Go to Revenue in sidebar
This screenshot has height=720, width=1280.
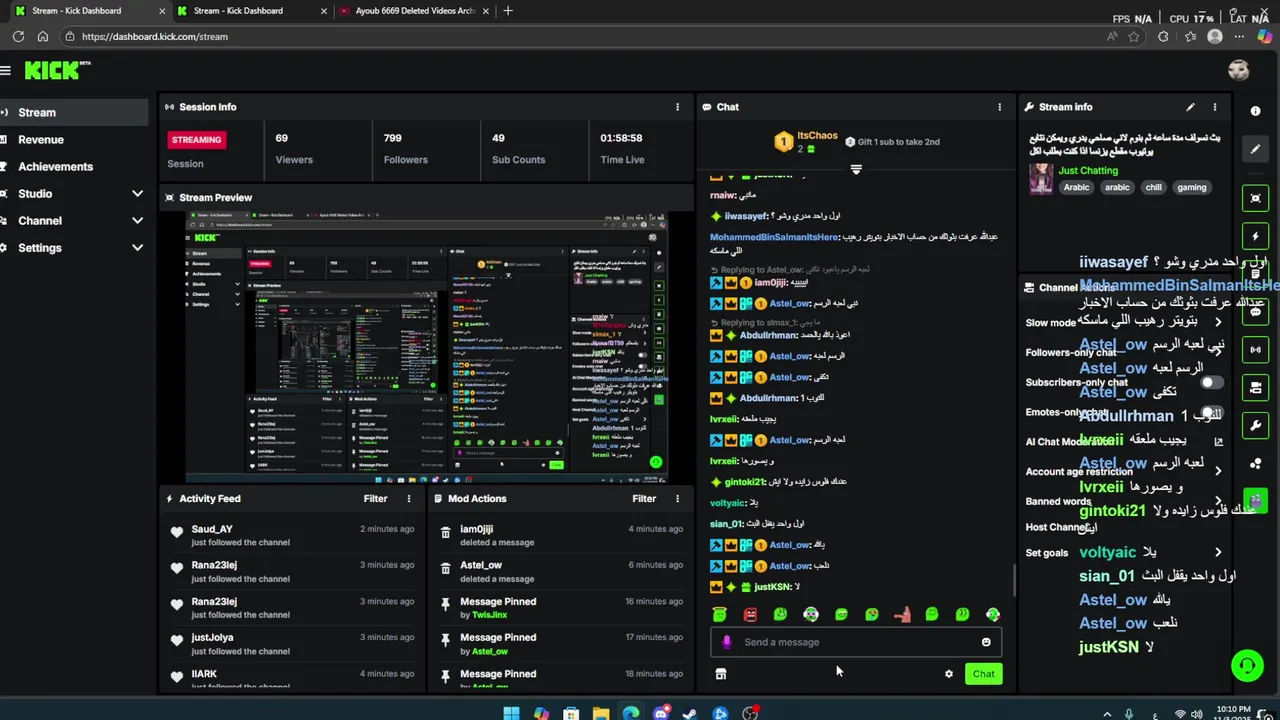click(x=74, y=140)
